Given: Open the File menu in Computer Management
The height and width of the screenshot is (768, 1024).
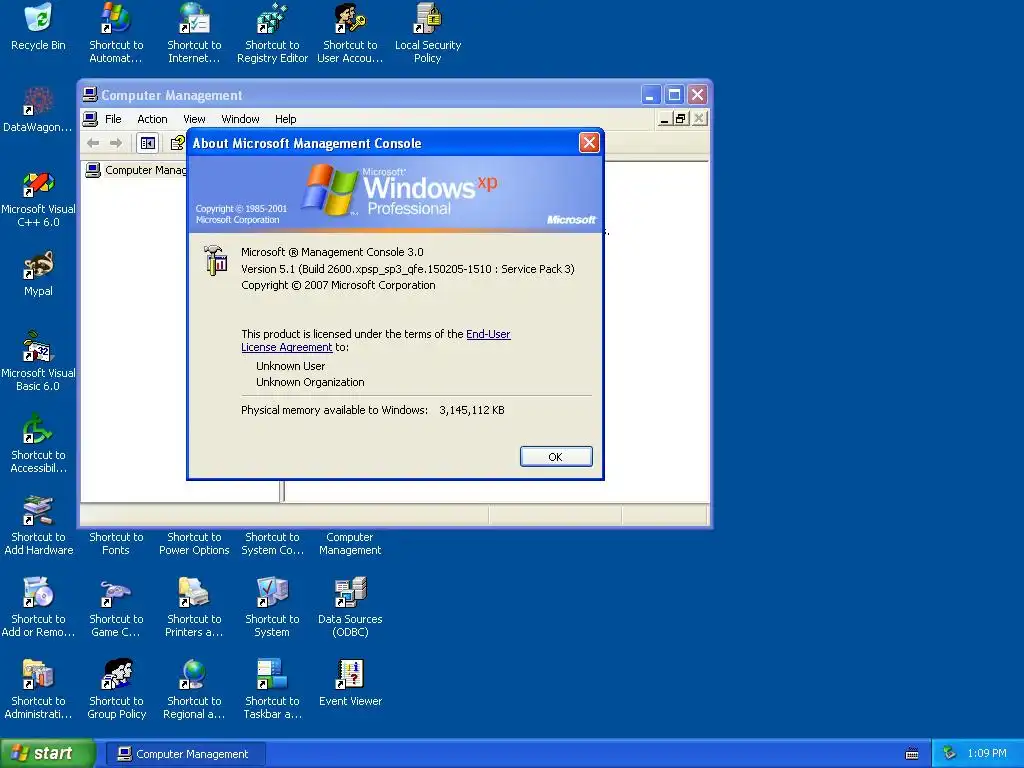Looking at the screenshot, I should (113, 119).
